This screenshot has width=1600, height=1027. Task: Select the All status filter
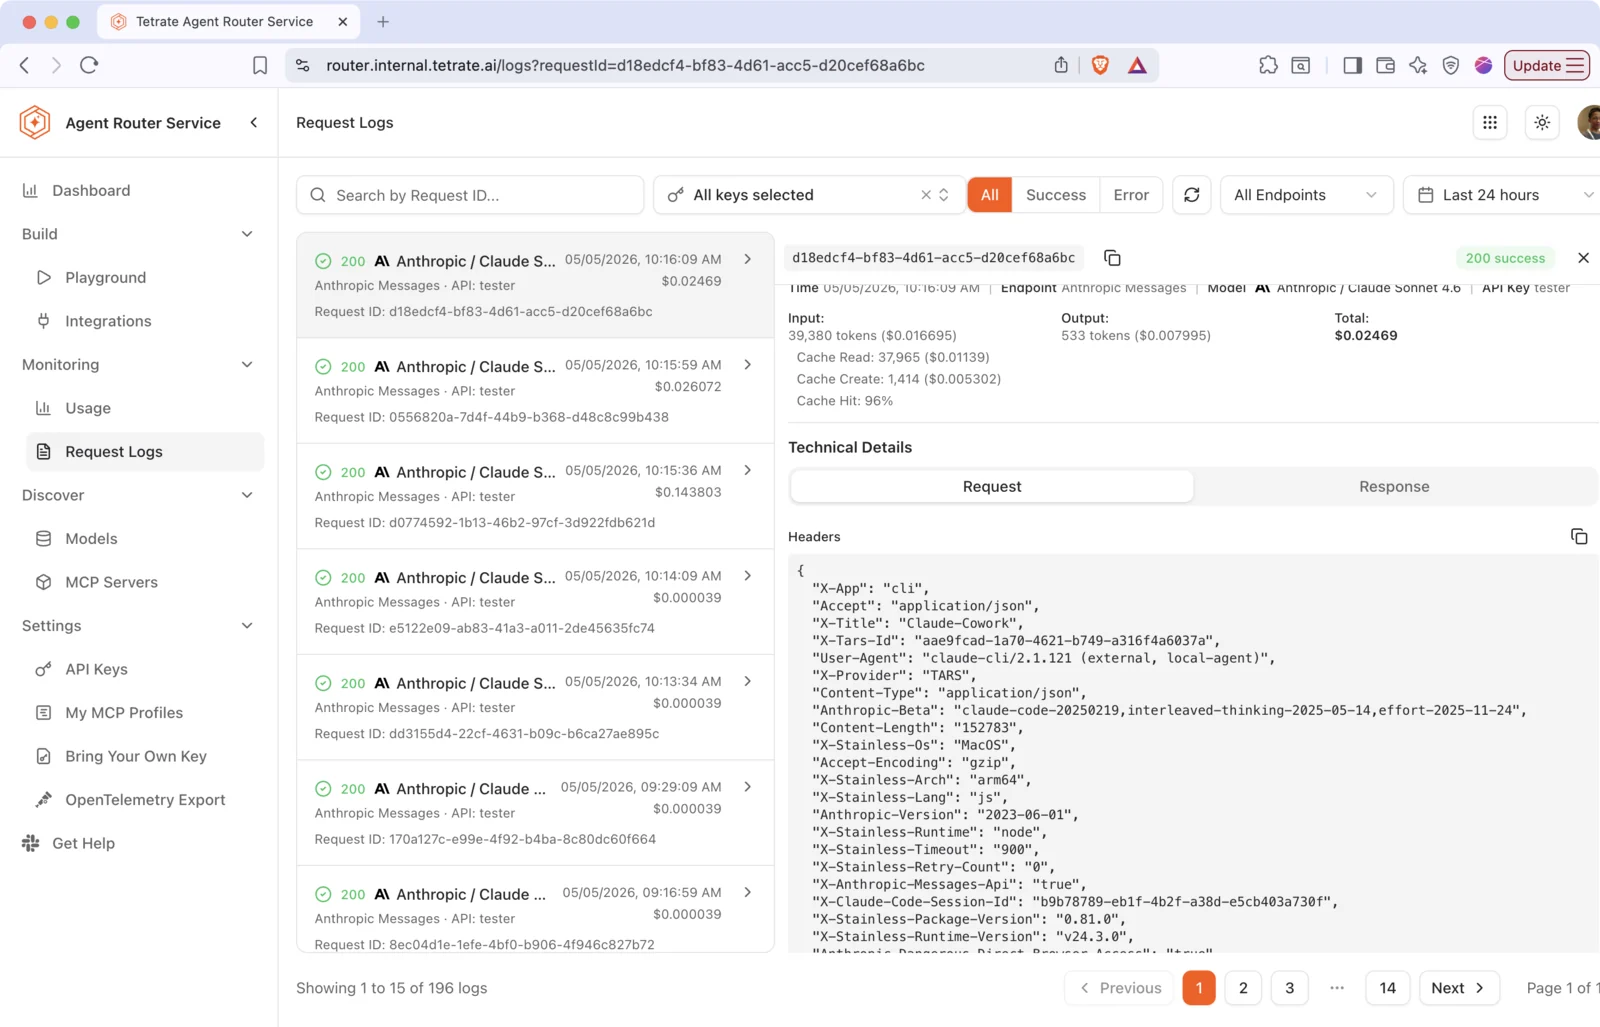[x=990, y=195]
